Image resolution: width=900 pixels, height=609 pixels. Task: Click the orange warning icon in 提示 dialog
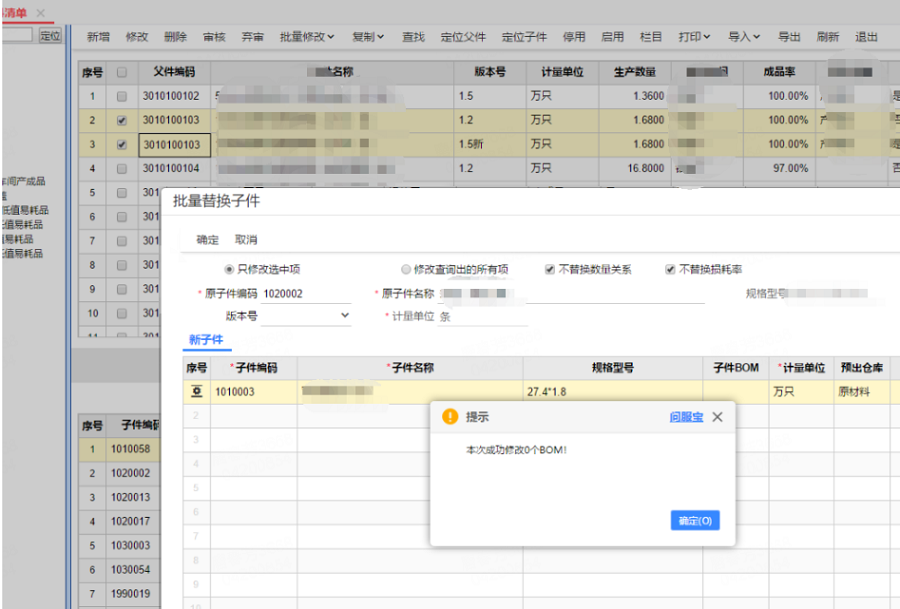[x=450, y=417]
